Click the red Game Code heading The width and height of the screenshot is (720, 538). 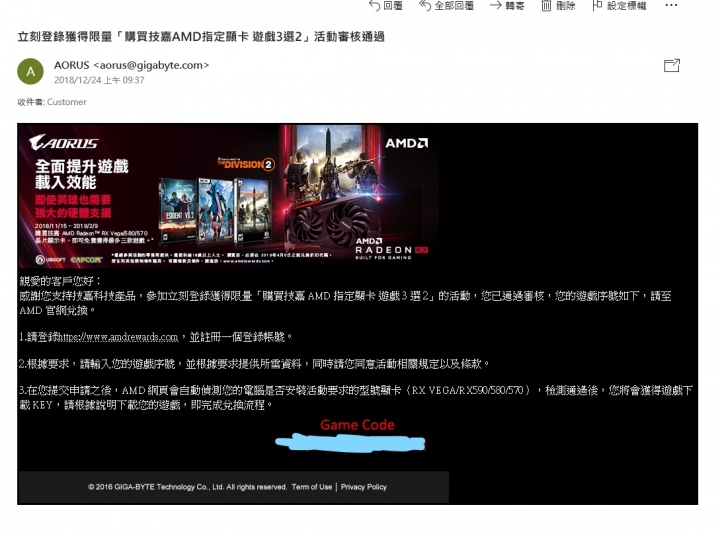click(x=357, y=425)
